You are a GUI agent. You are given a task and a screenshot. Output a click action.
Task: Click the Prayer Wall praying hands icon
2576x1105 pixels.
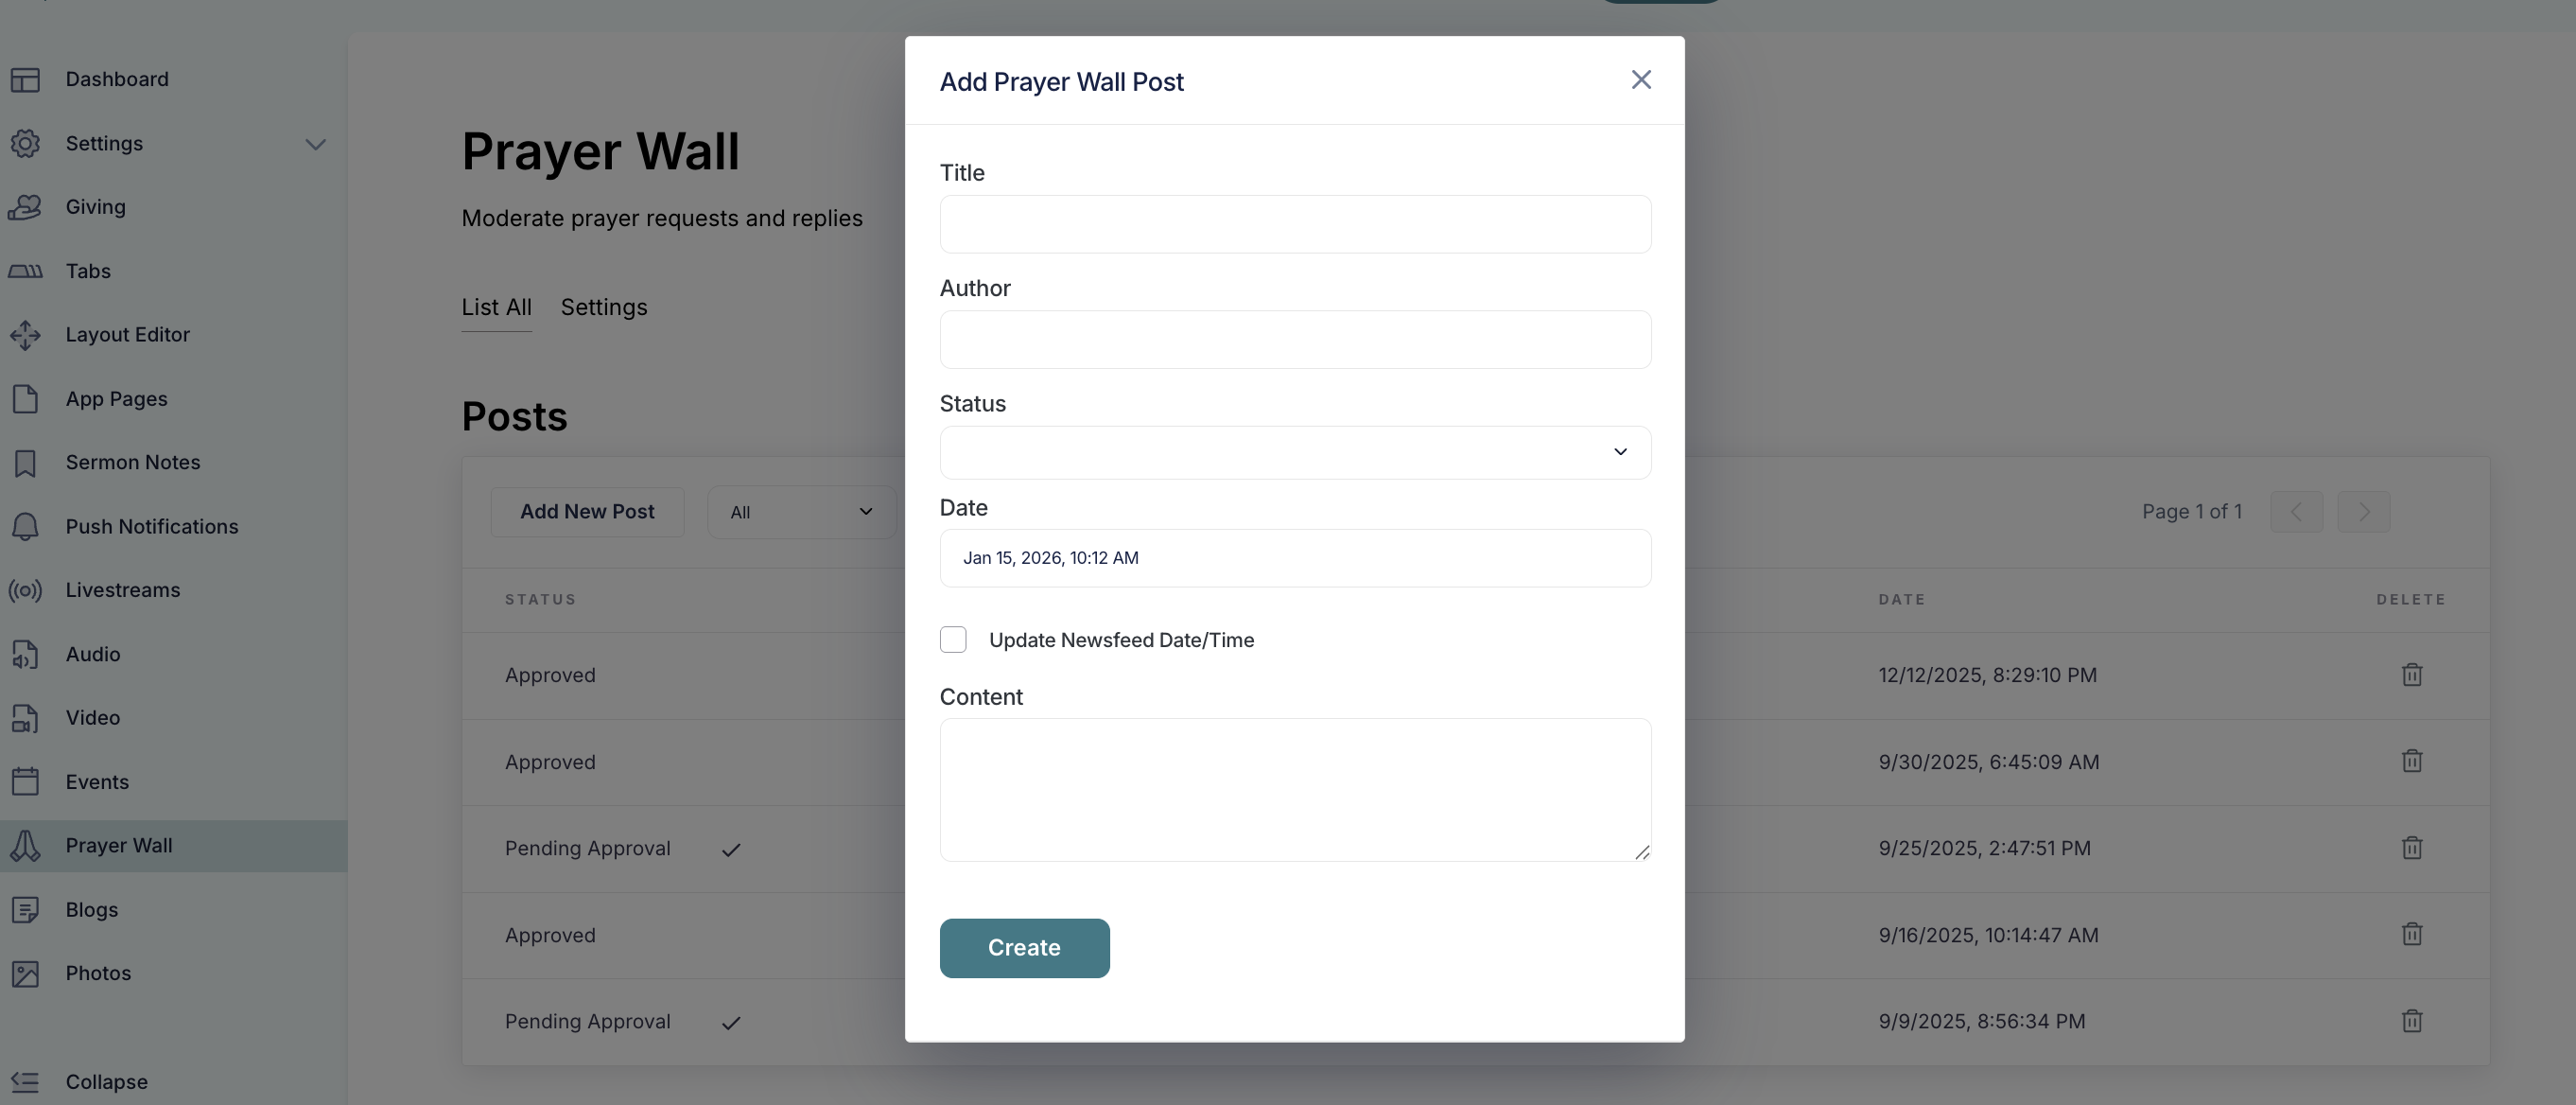tap(25, 846)
